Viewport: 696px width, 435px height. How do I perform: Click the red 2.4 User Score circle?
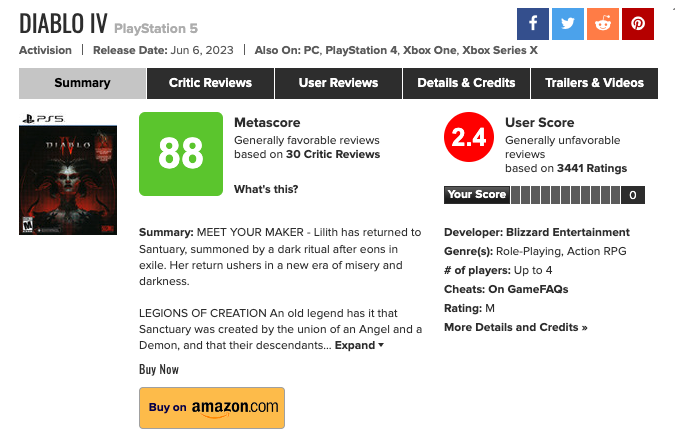[469, 137]
